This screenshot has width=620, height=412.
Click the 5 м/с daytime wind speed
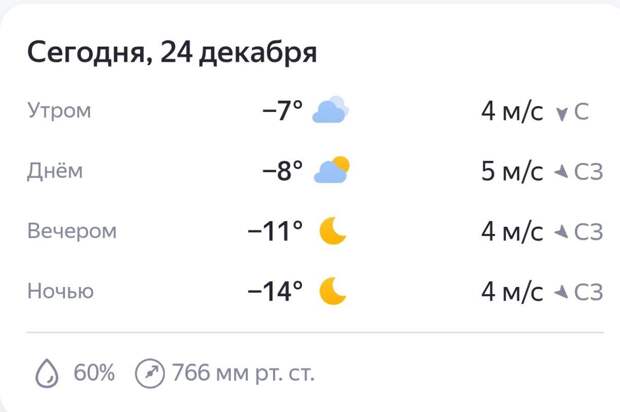pos(512,171)
